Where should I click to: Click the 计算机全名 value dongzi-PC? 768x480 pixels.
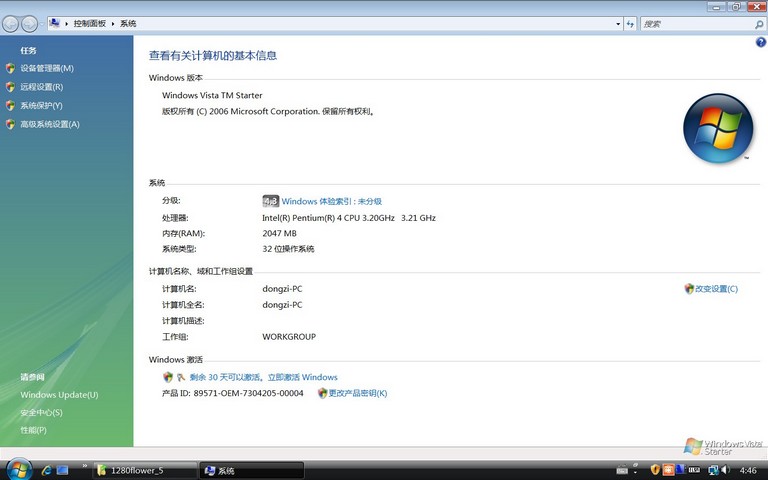coord(282,305)
